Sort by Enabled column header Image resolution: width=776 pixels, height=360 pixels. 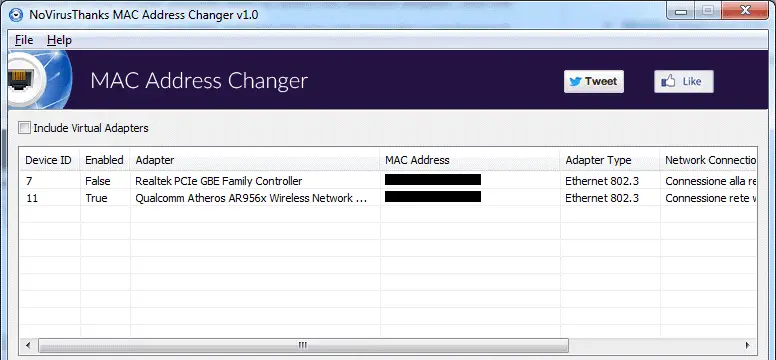coord(105,160)
